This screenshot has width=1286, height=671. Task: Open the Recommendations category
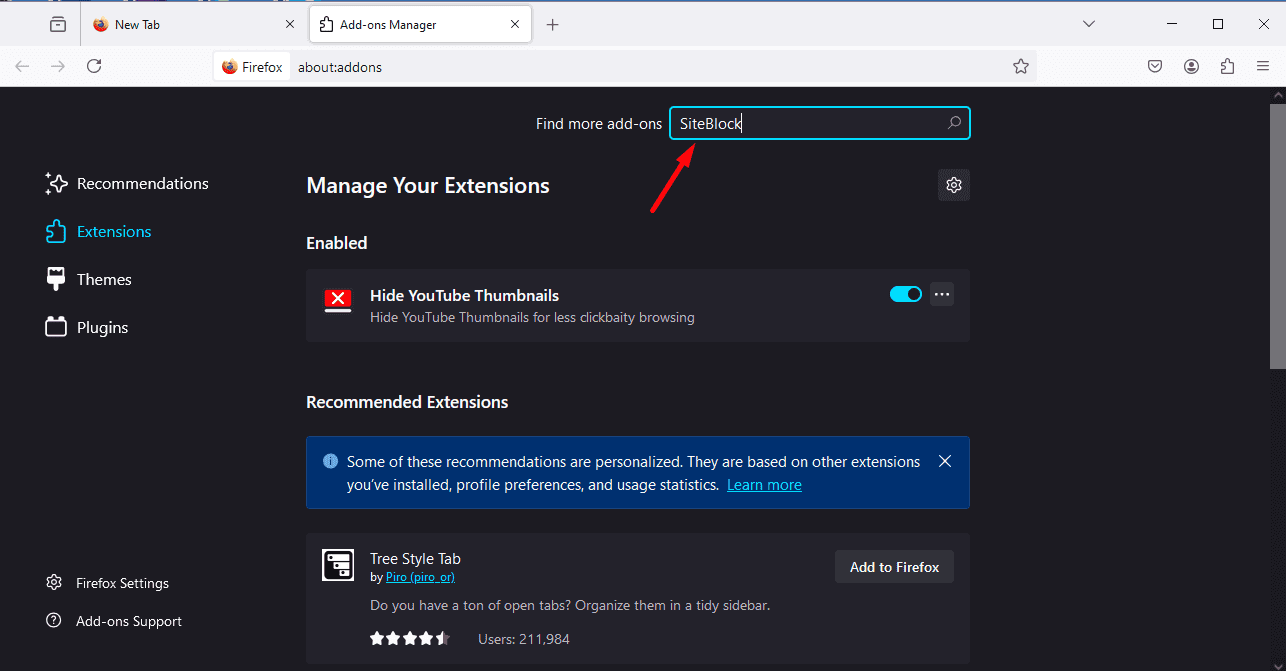coord(127,184)
